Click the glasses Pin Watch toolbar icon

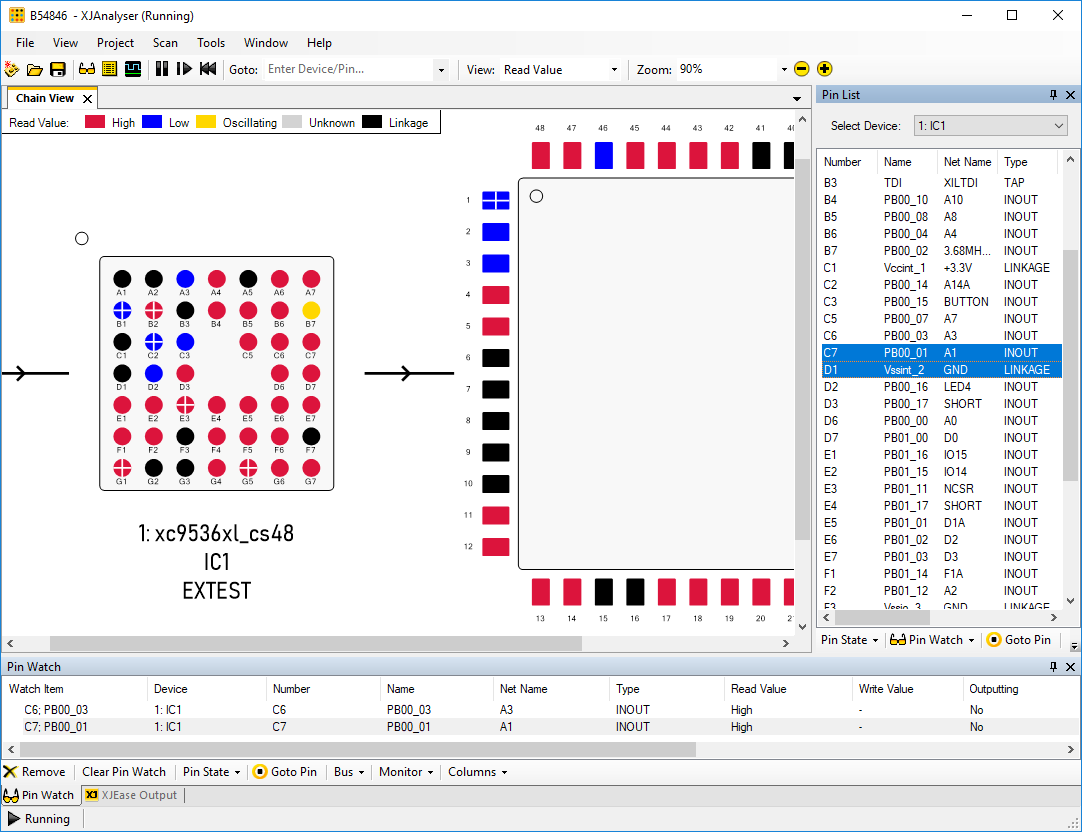pos(87,69)
